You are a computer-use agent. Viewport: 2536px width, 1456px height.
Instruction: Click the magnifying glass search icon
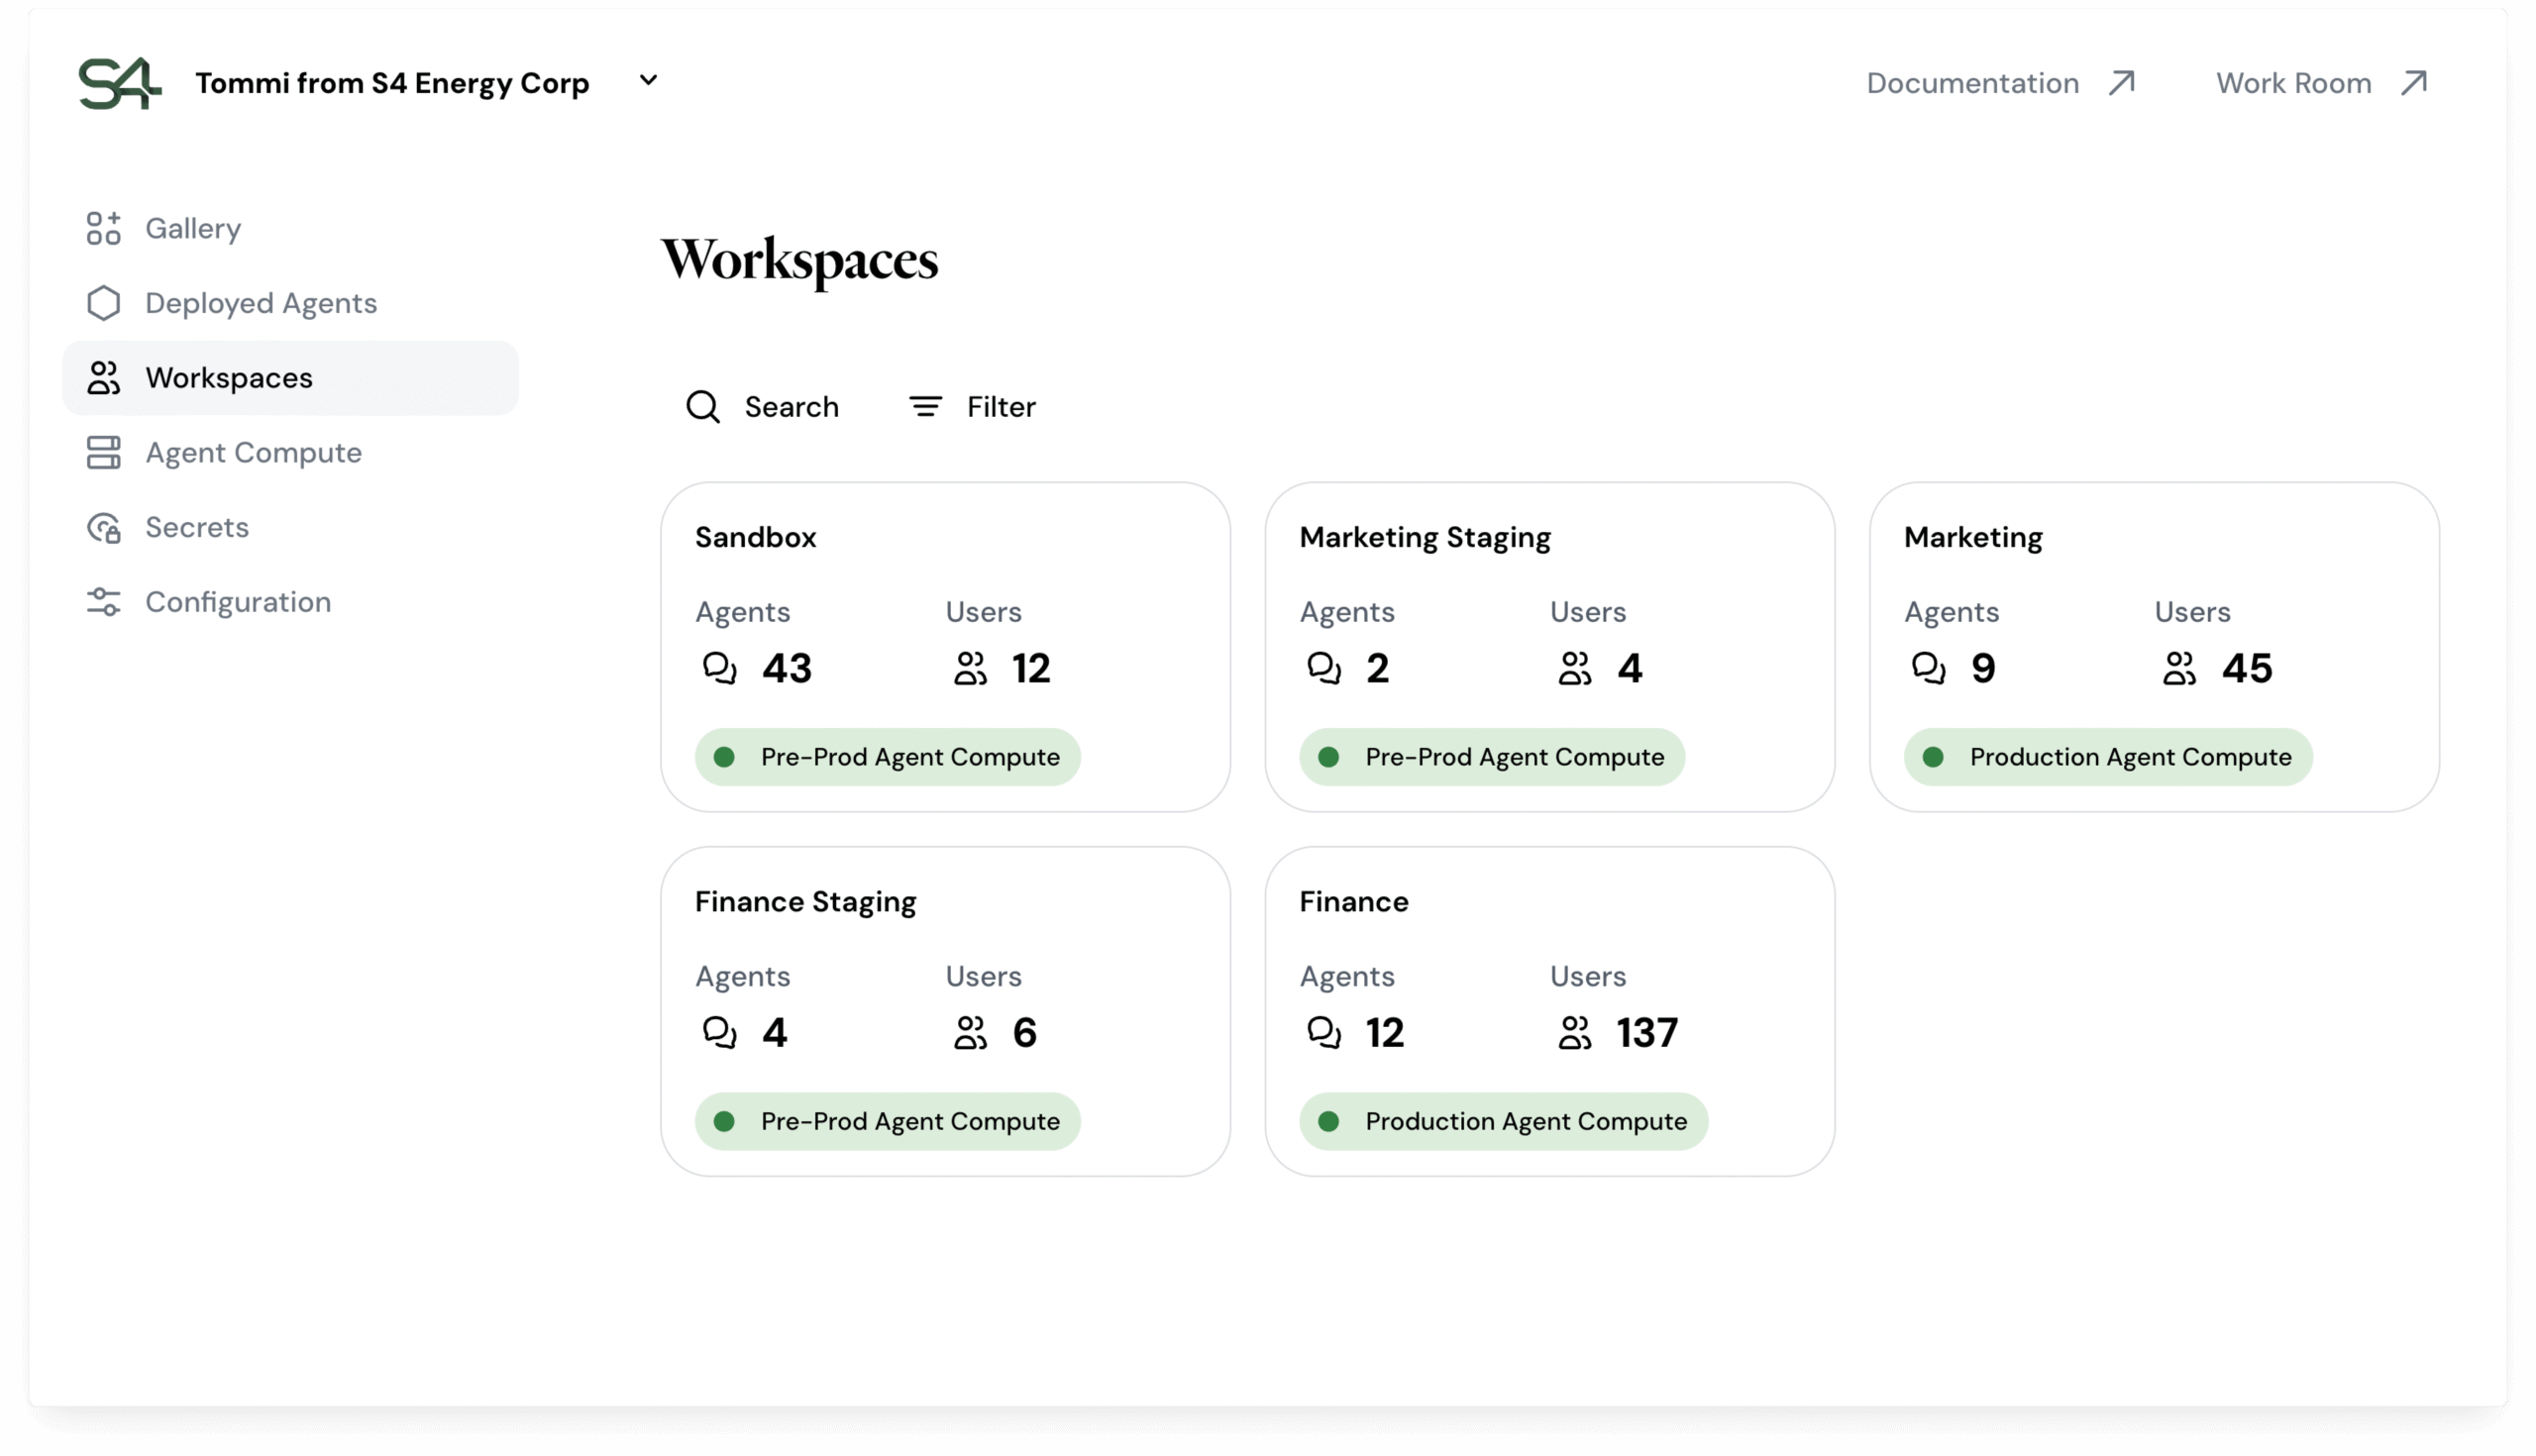click(703, 407)
